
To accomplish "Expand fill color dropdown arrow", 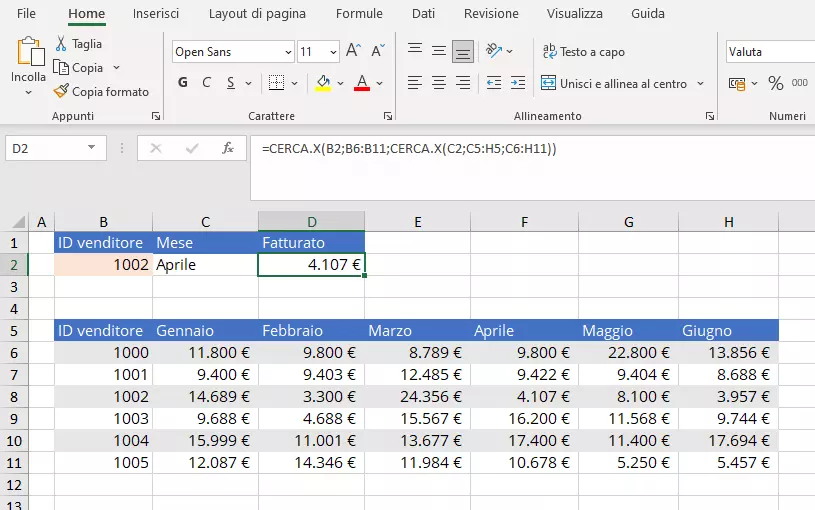I will 340,83.
